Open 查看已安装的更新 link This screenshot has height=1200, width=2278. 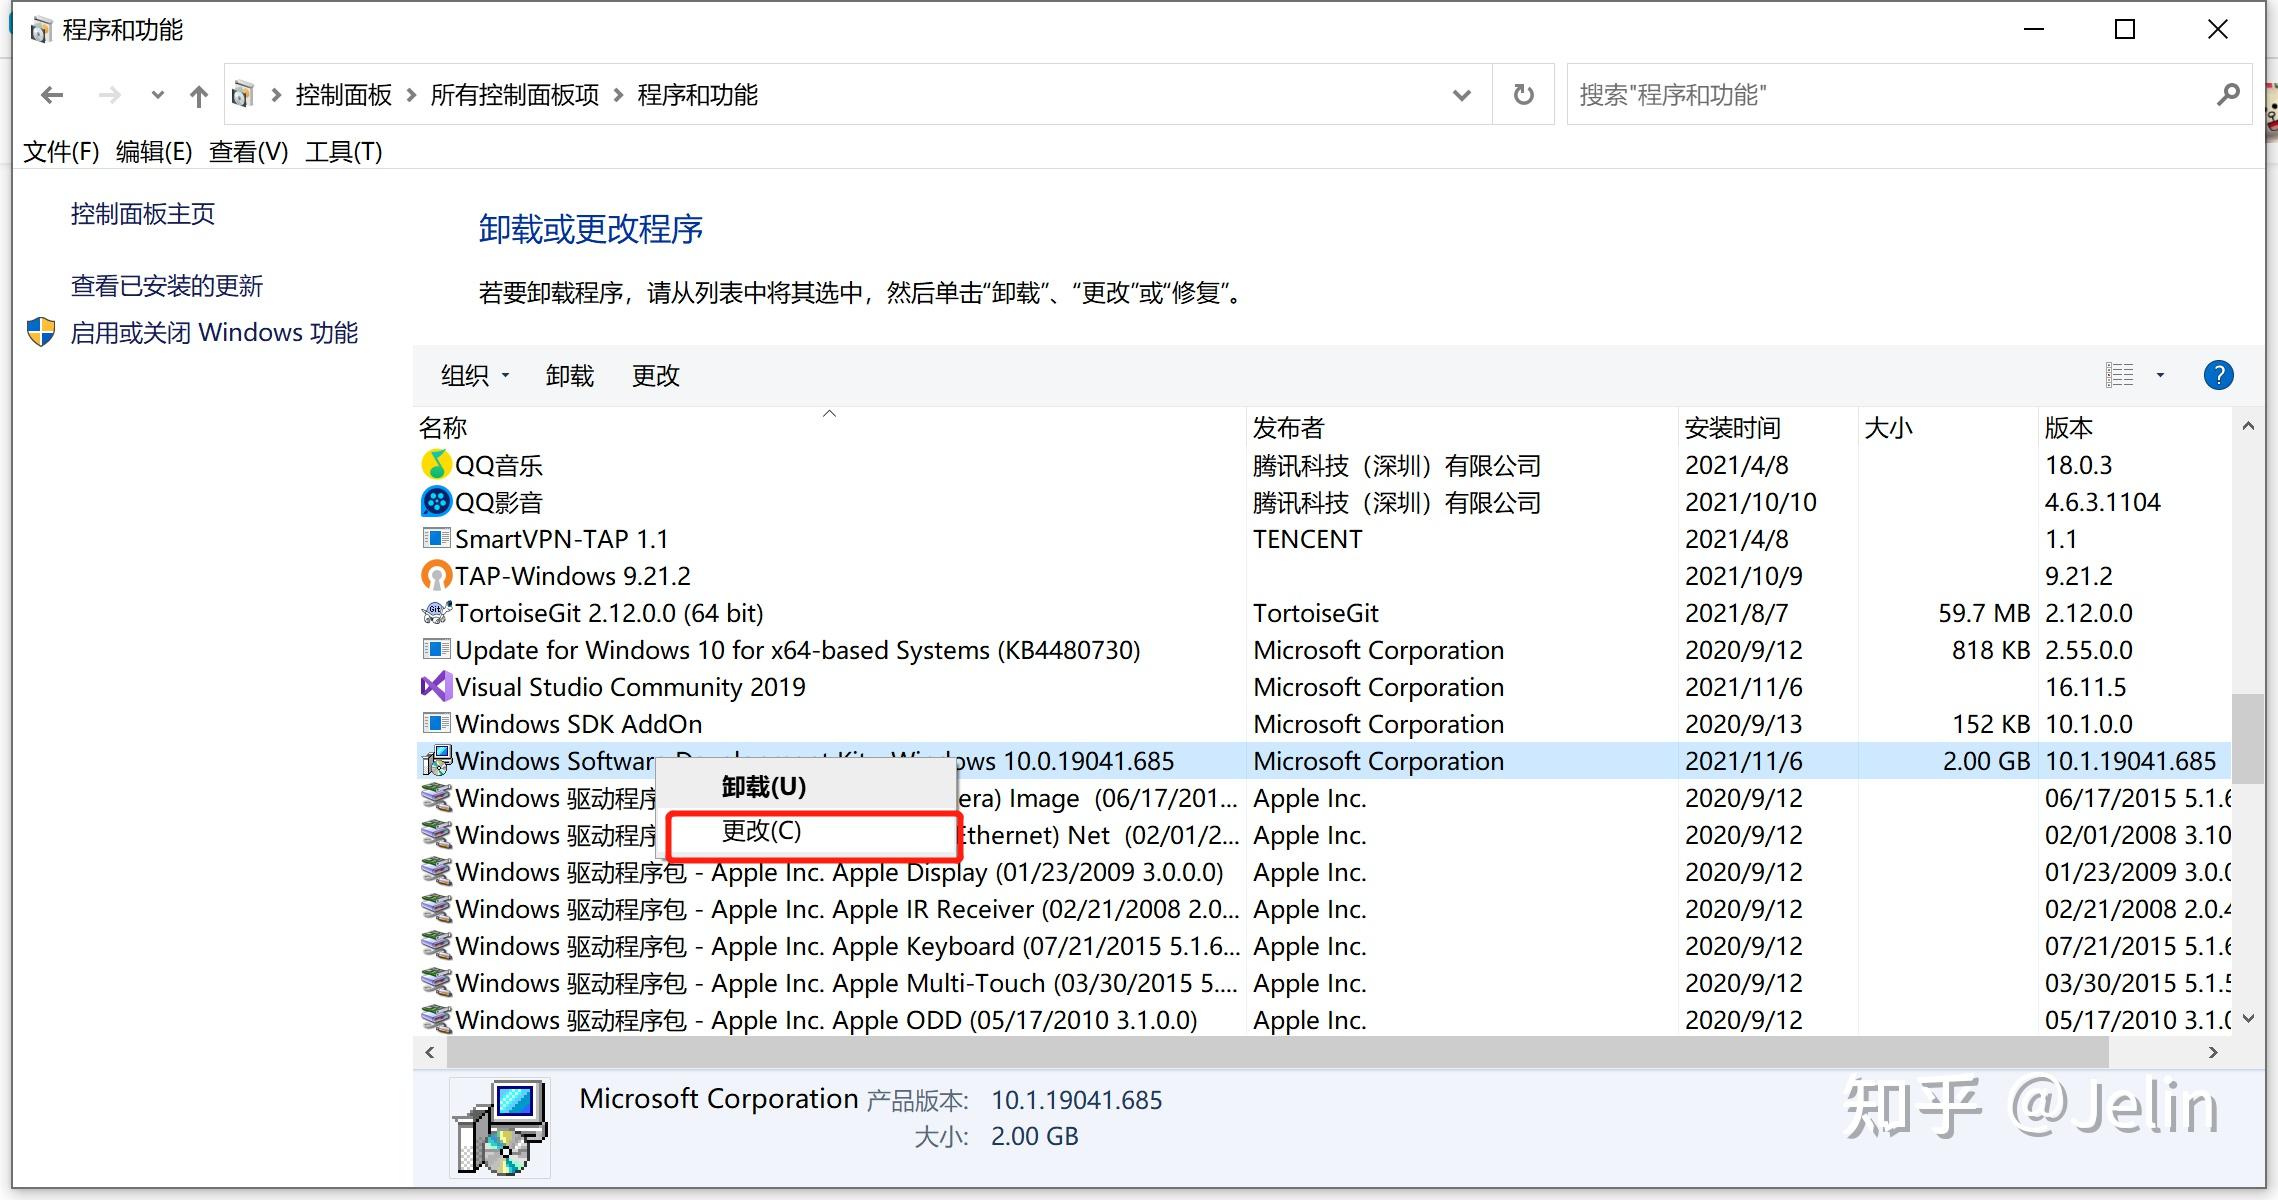(166, 287)
